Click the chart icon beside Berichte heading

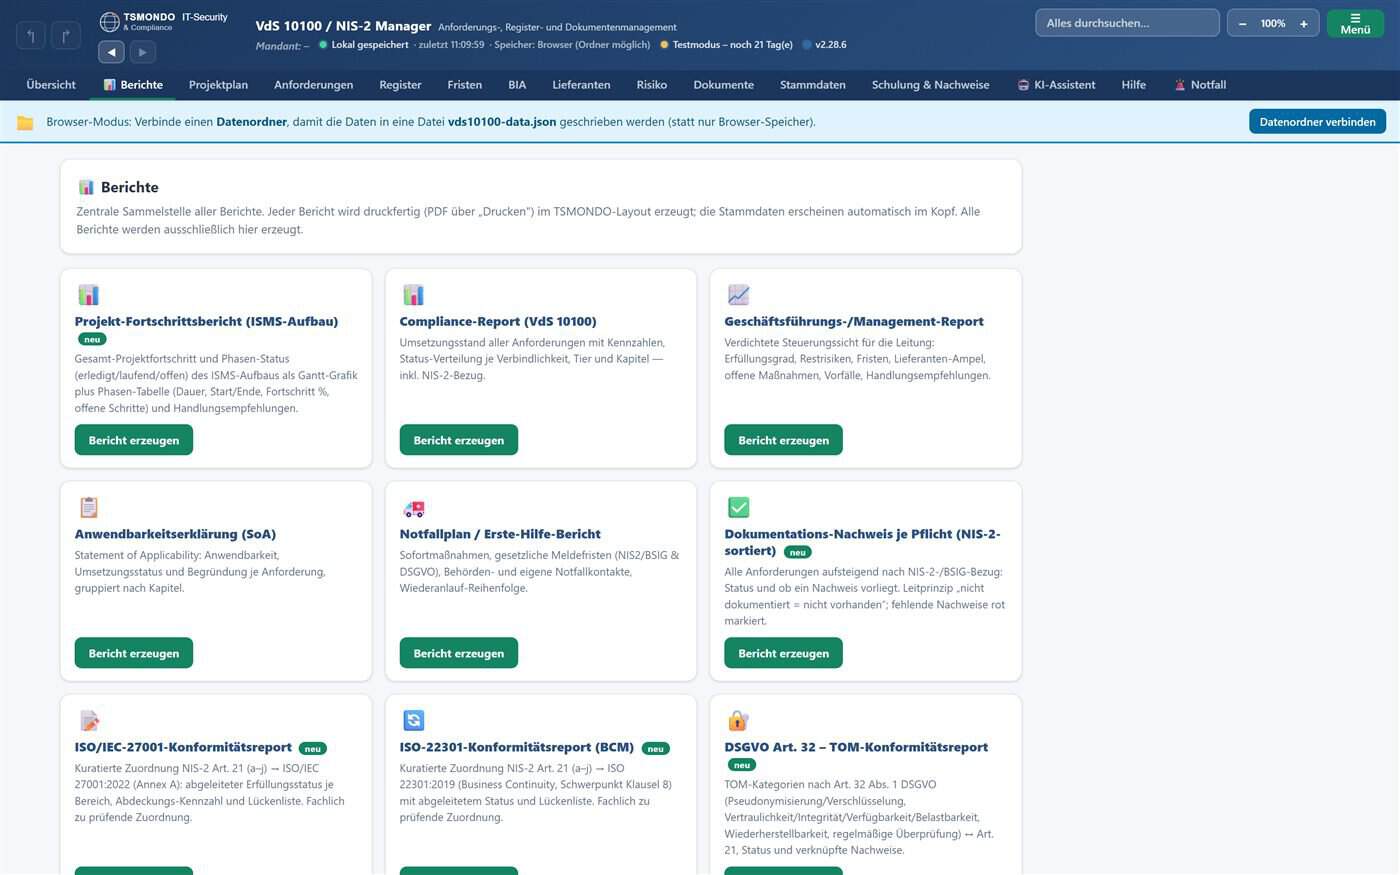[x=86, y=187]
